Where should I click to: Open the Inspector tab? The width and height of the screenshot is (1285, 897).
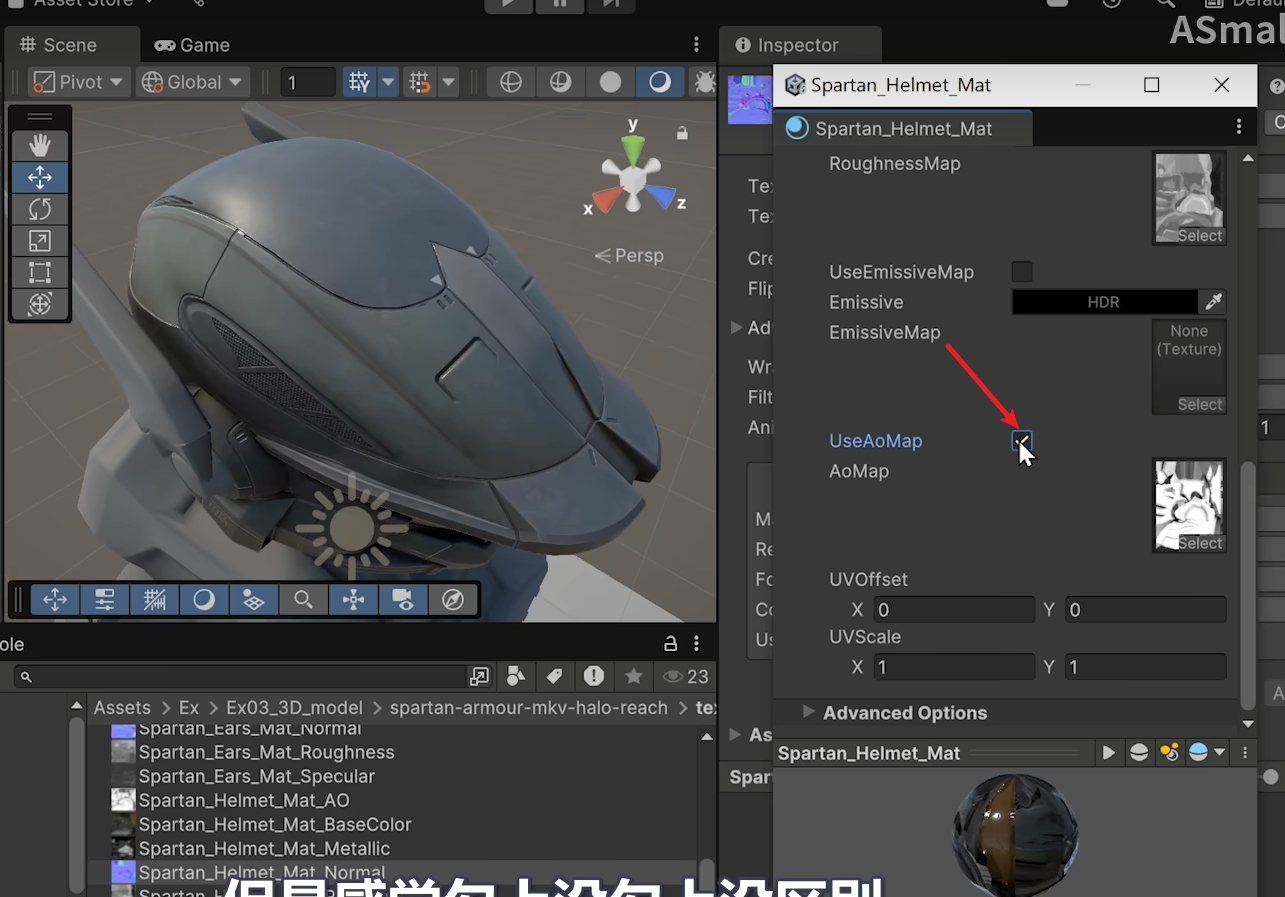787,45
